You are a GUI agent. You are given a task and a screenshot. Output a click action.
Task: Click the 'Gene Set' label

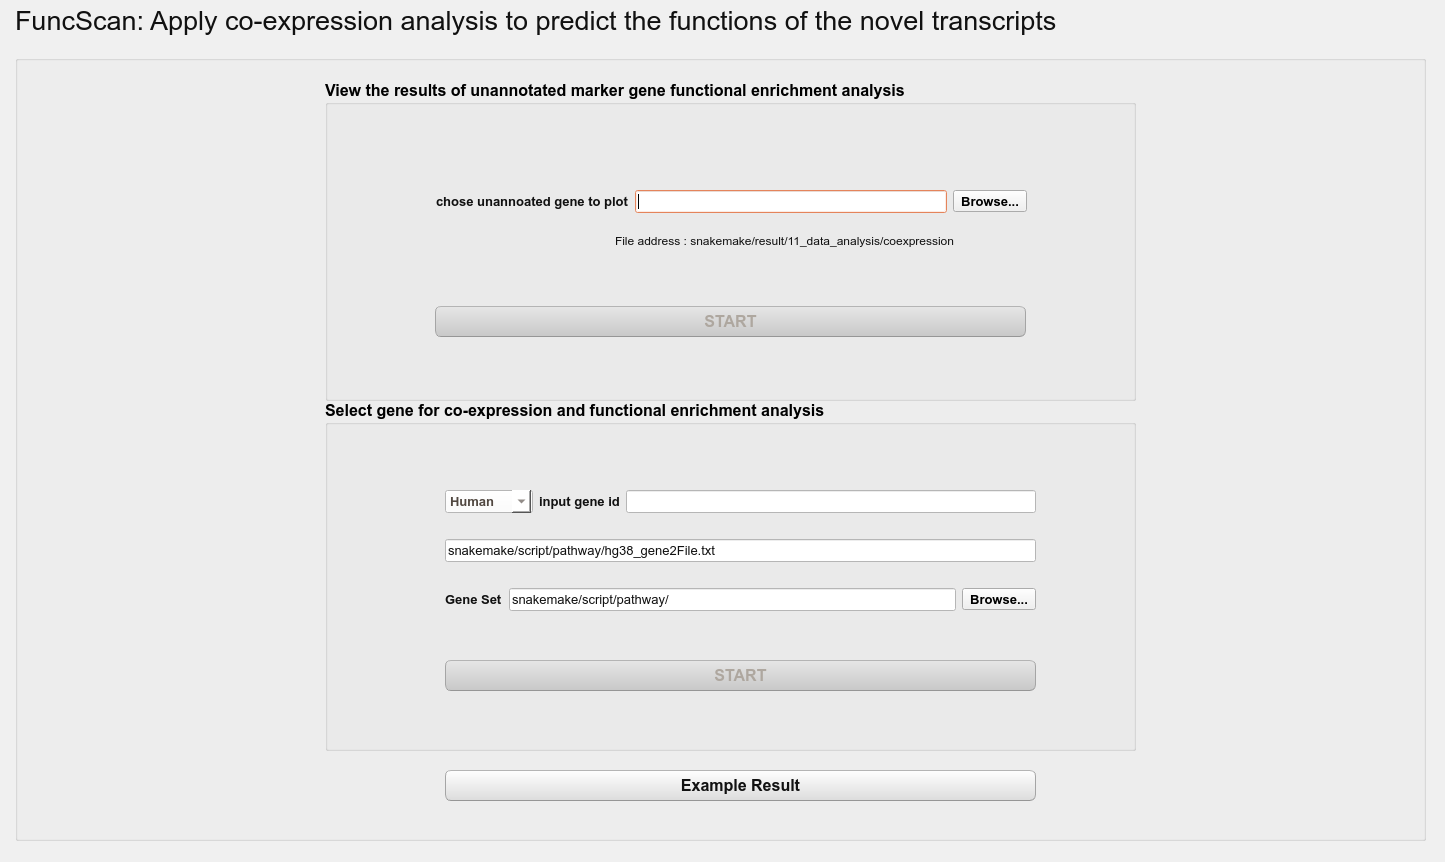[473, 600]
